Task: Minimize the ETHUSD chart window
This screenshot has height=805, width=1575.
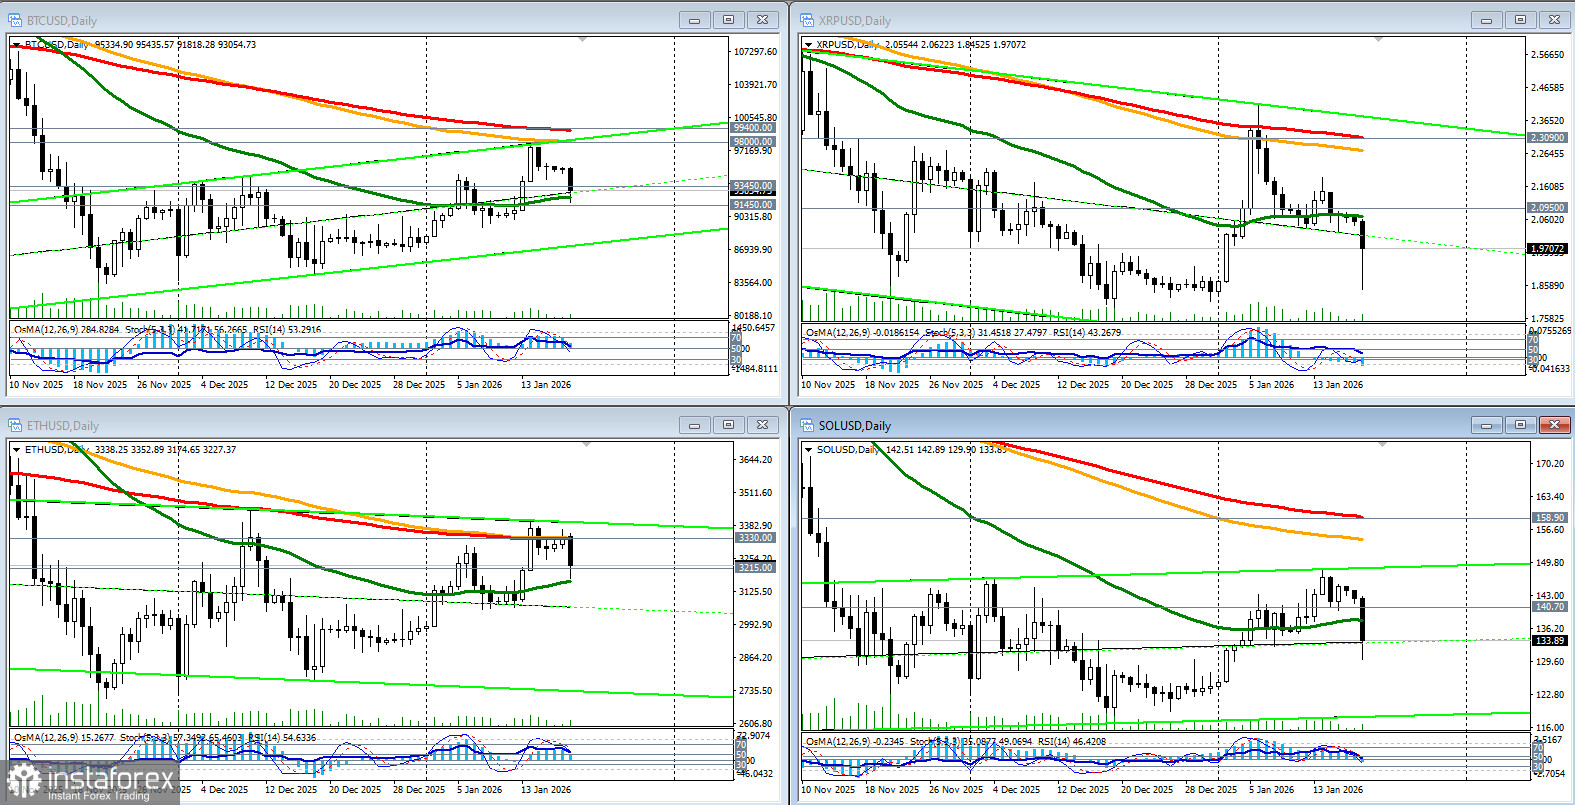Action: [x=694, y=425]
